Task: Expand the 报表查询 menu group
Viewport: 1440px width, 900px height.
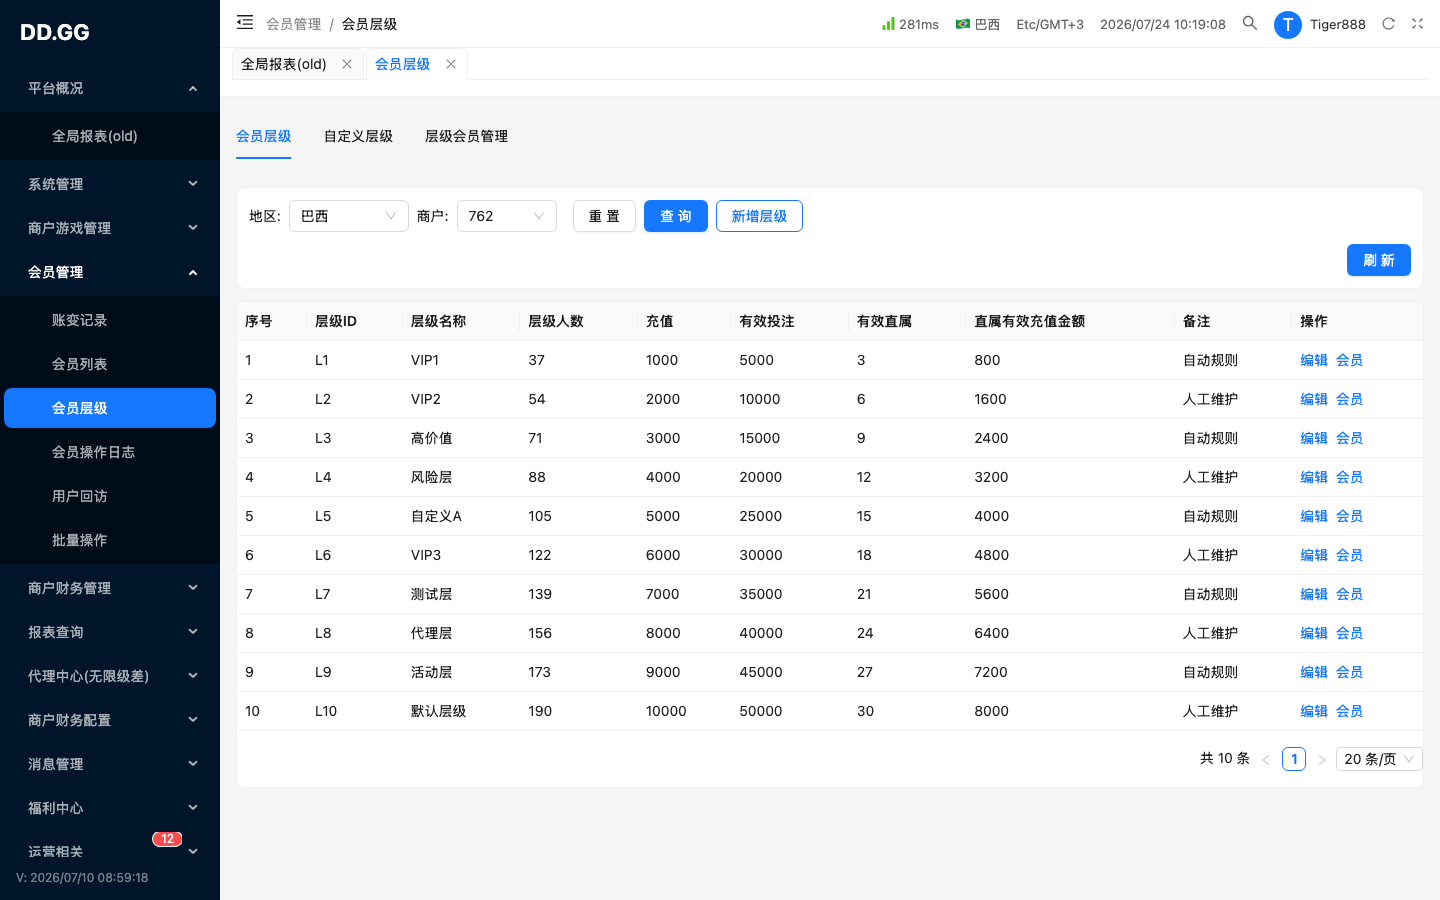Action: 110,632
